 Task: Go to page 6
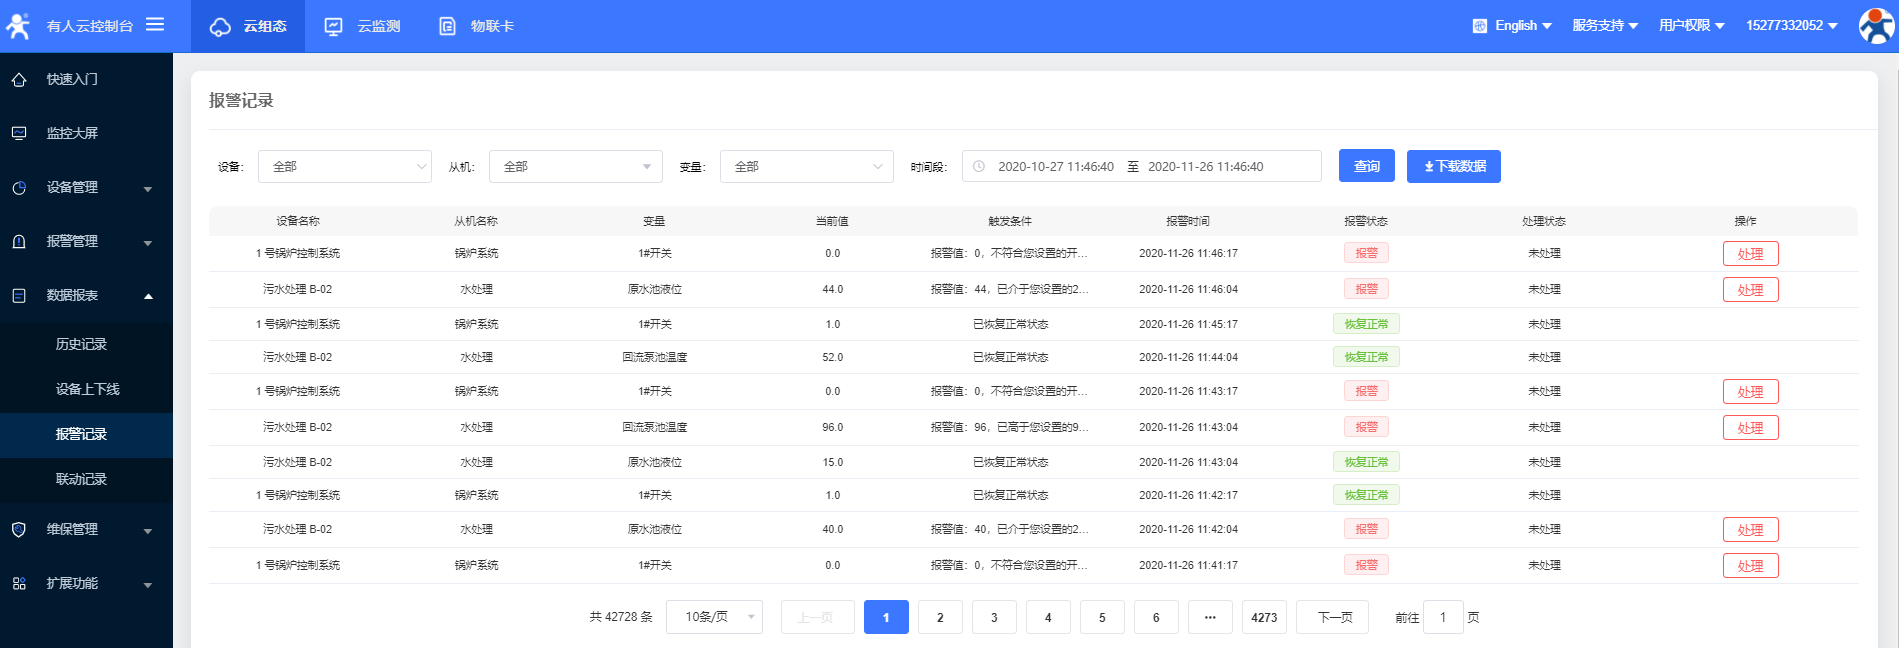click(1156, 617)
